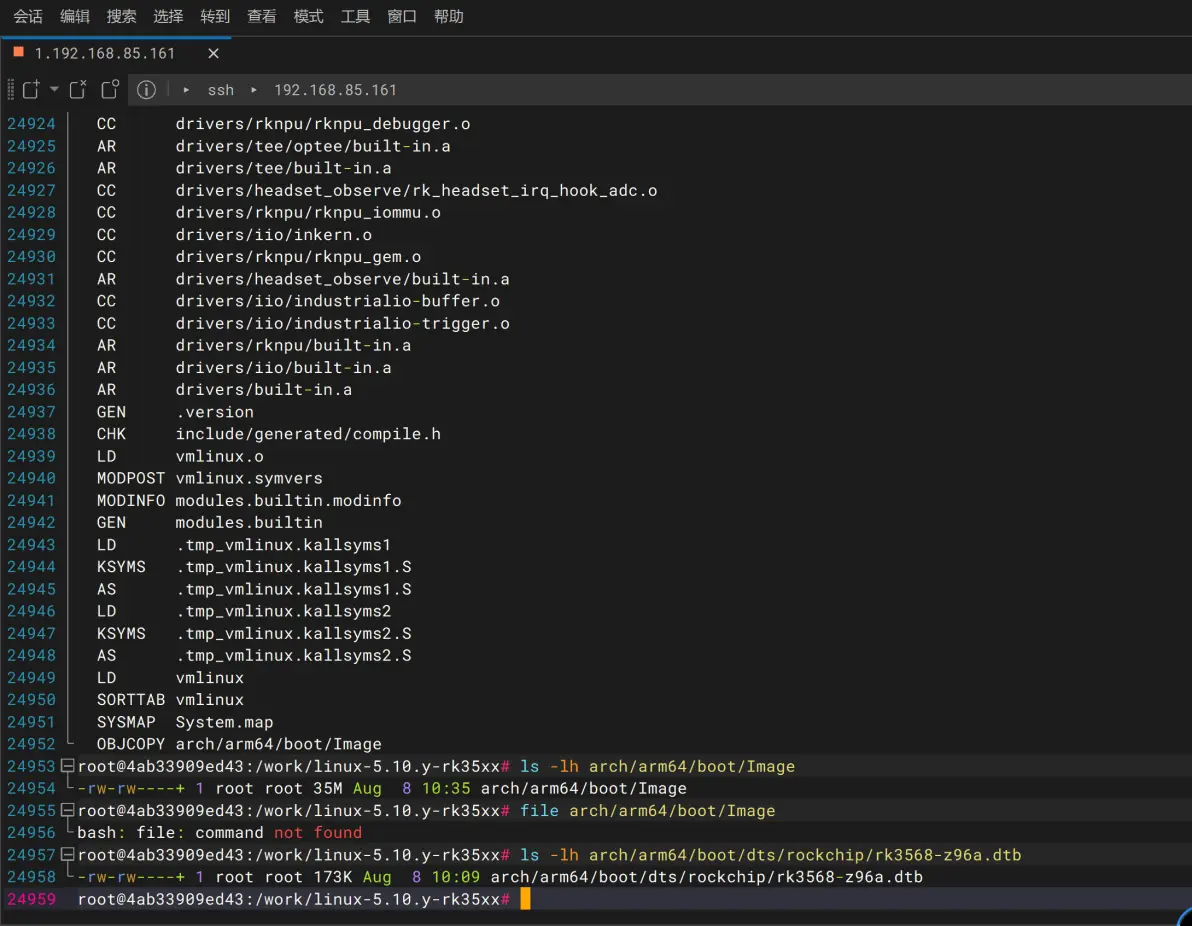Click drivers/iio/industrialio-buffer.o text

tap(338, 301)
